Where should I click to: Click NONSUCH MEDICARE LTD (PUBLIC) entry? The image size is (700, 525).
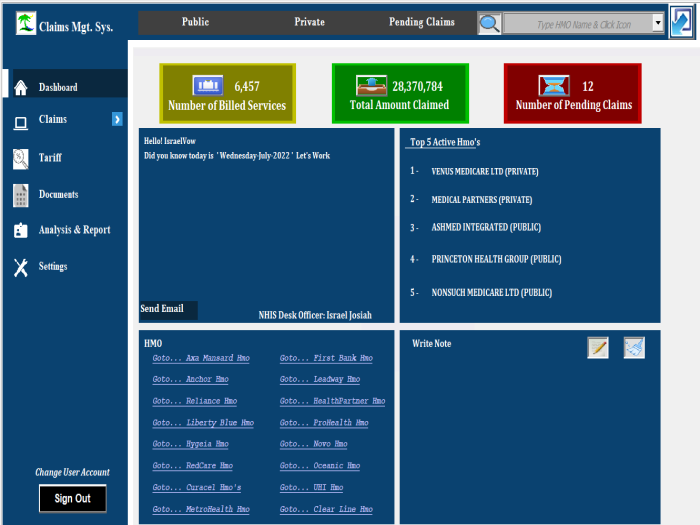tap(492, 292)
